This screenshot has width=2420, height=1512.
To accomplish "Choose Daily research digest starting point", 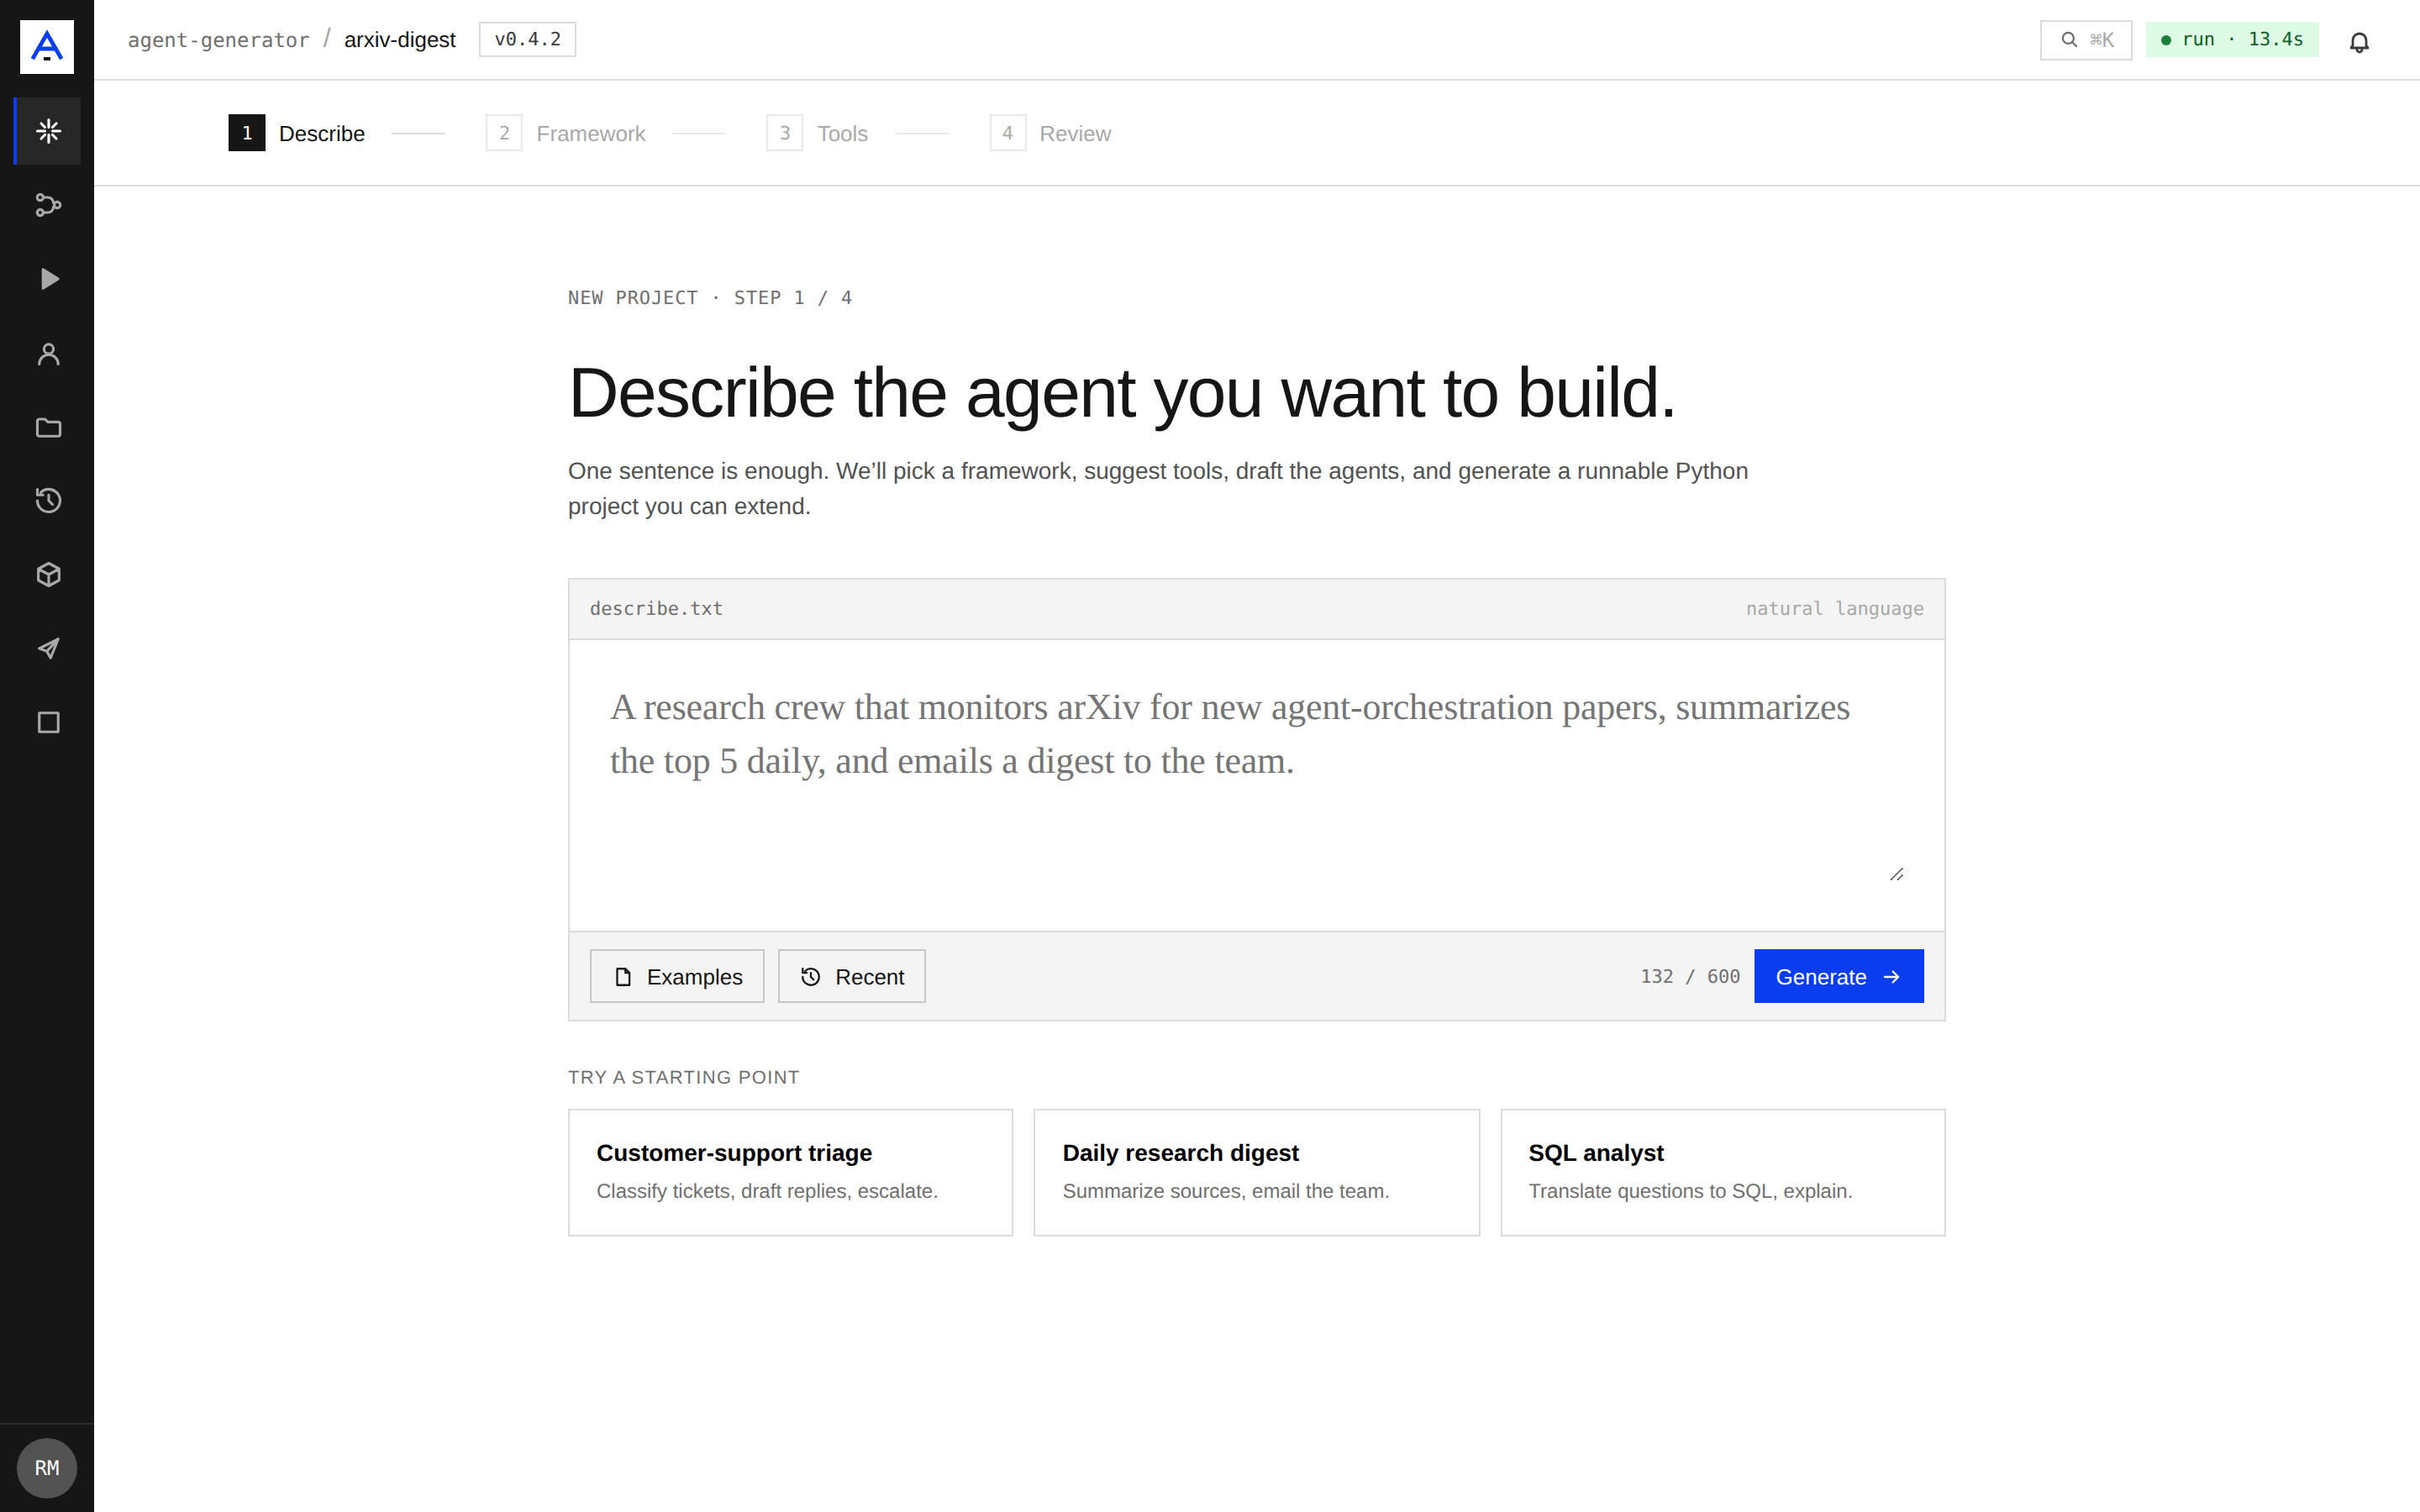I will coord(1256,1172).
